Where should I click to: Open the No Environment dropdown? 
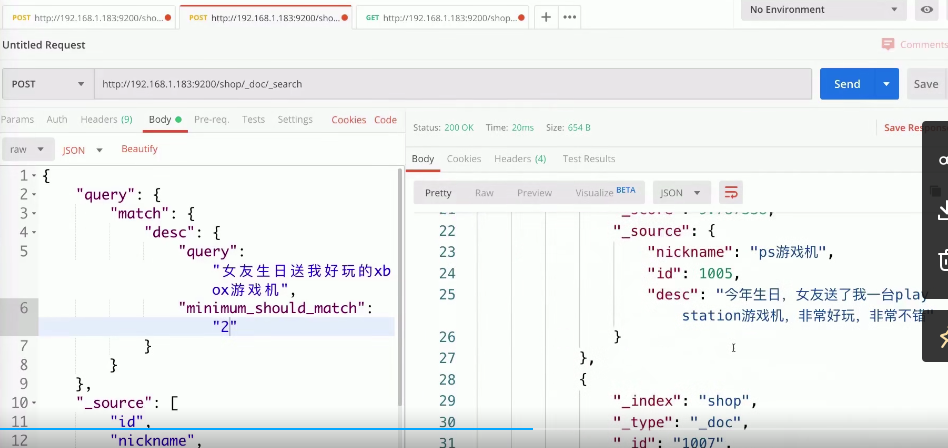[823, 10]
